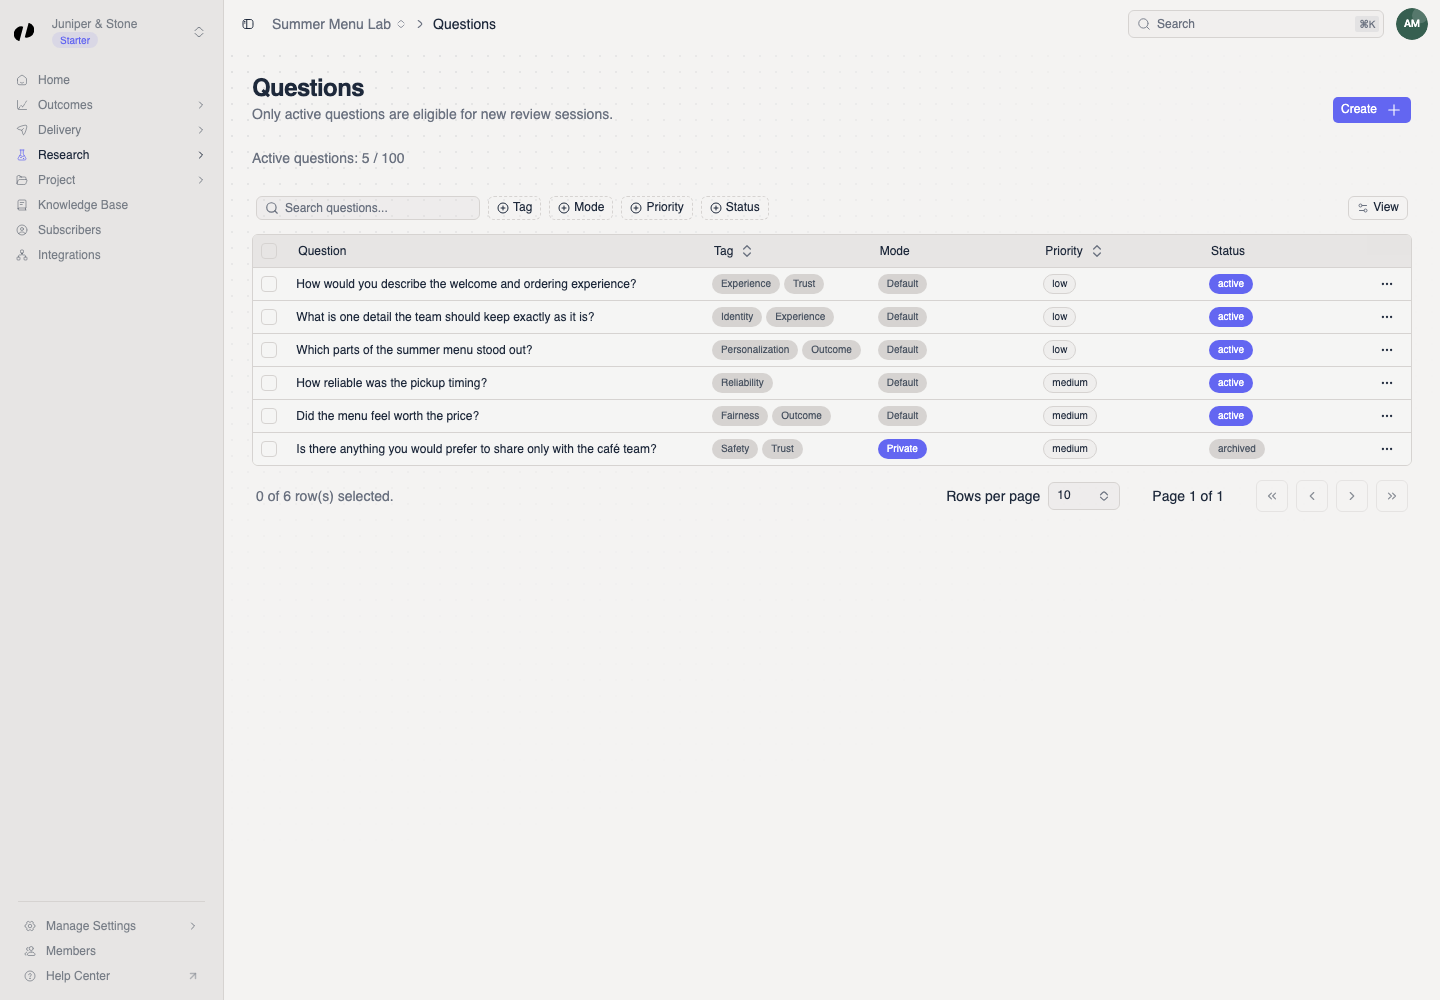
Task: Expand the Project sidebar section
Action: 201,180
